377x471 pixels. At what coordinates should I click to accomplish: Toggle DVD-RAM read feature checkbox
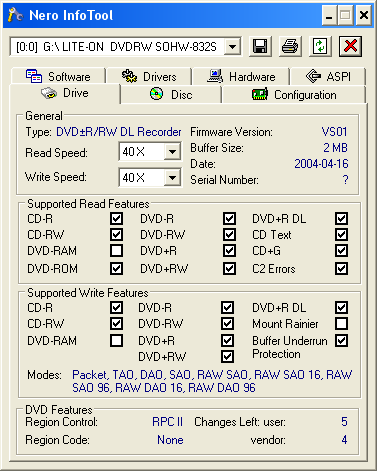[116, 250]
